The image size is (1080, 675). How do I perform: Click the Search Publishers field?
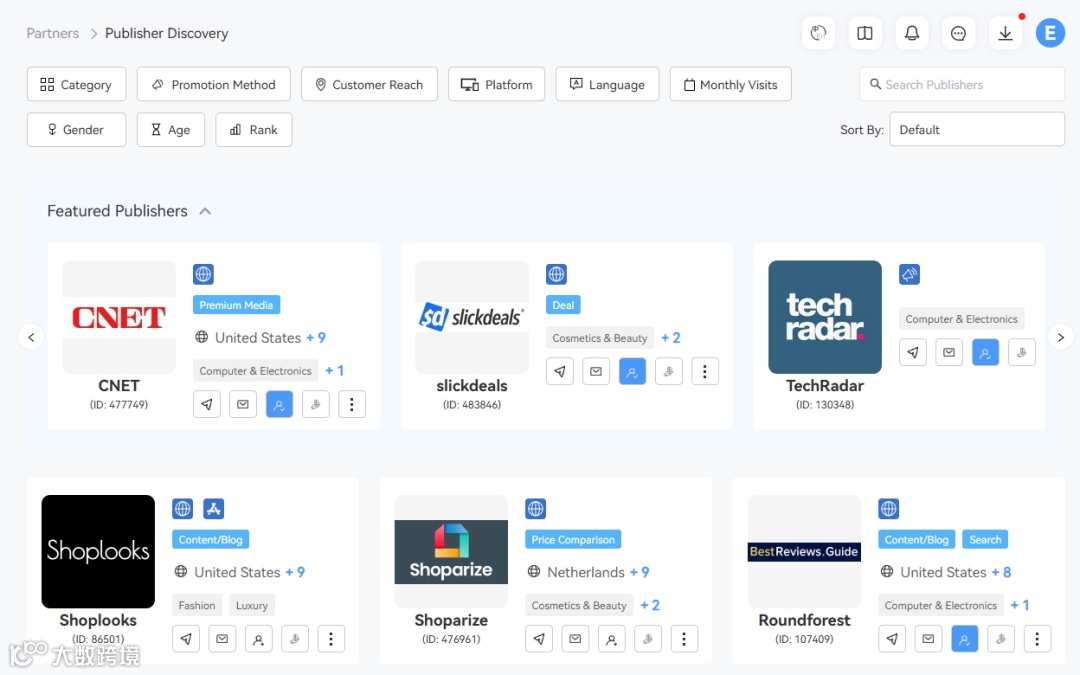coord(962,84)
